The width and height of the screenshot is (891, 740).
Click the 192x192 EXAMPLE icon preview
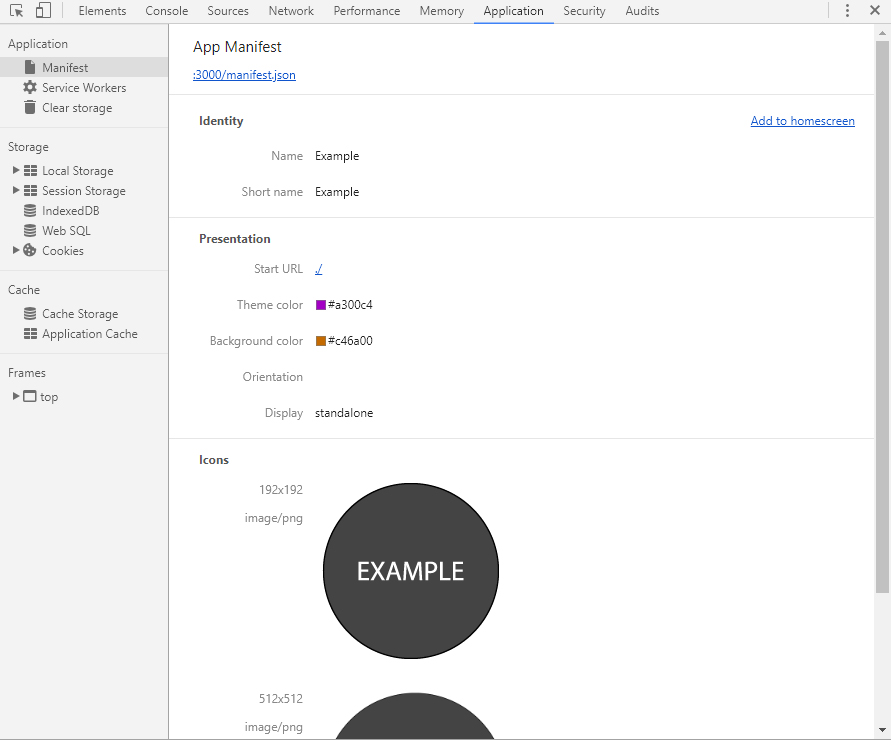(410, 571)
